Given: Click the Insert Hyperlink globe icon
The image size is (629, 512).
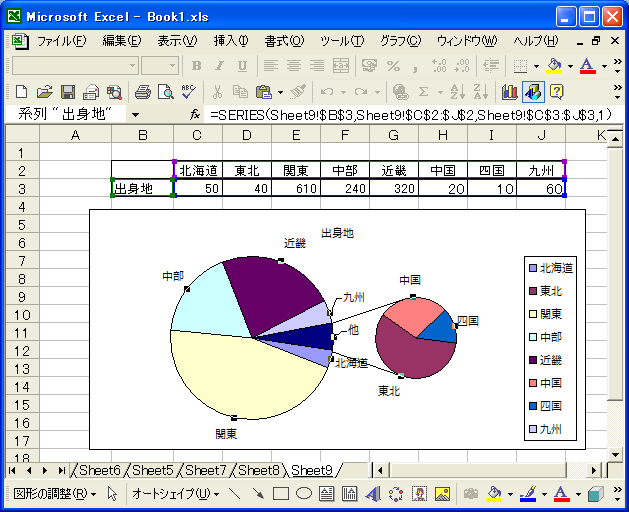Looking at the screenshot, I should tap(400, 92).
